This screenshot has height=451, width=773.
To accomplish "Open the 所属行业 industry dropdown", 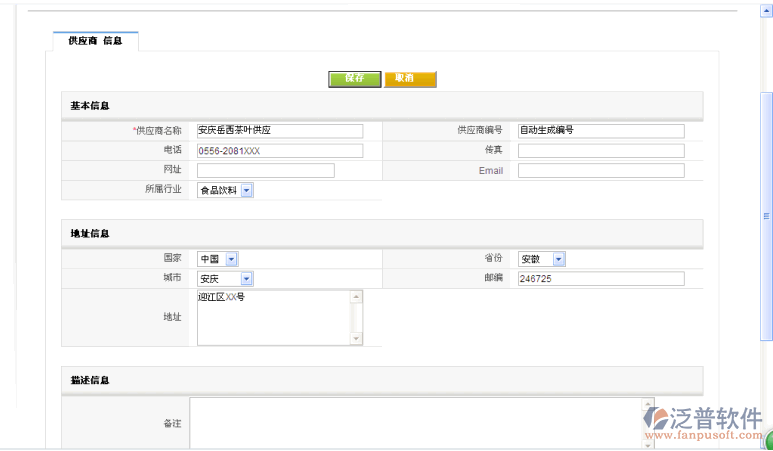I will pyautogui.click(x=246, y=190).
